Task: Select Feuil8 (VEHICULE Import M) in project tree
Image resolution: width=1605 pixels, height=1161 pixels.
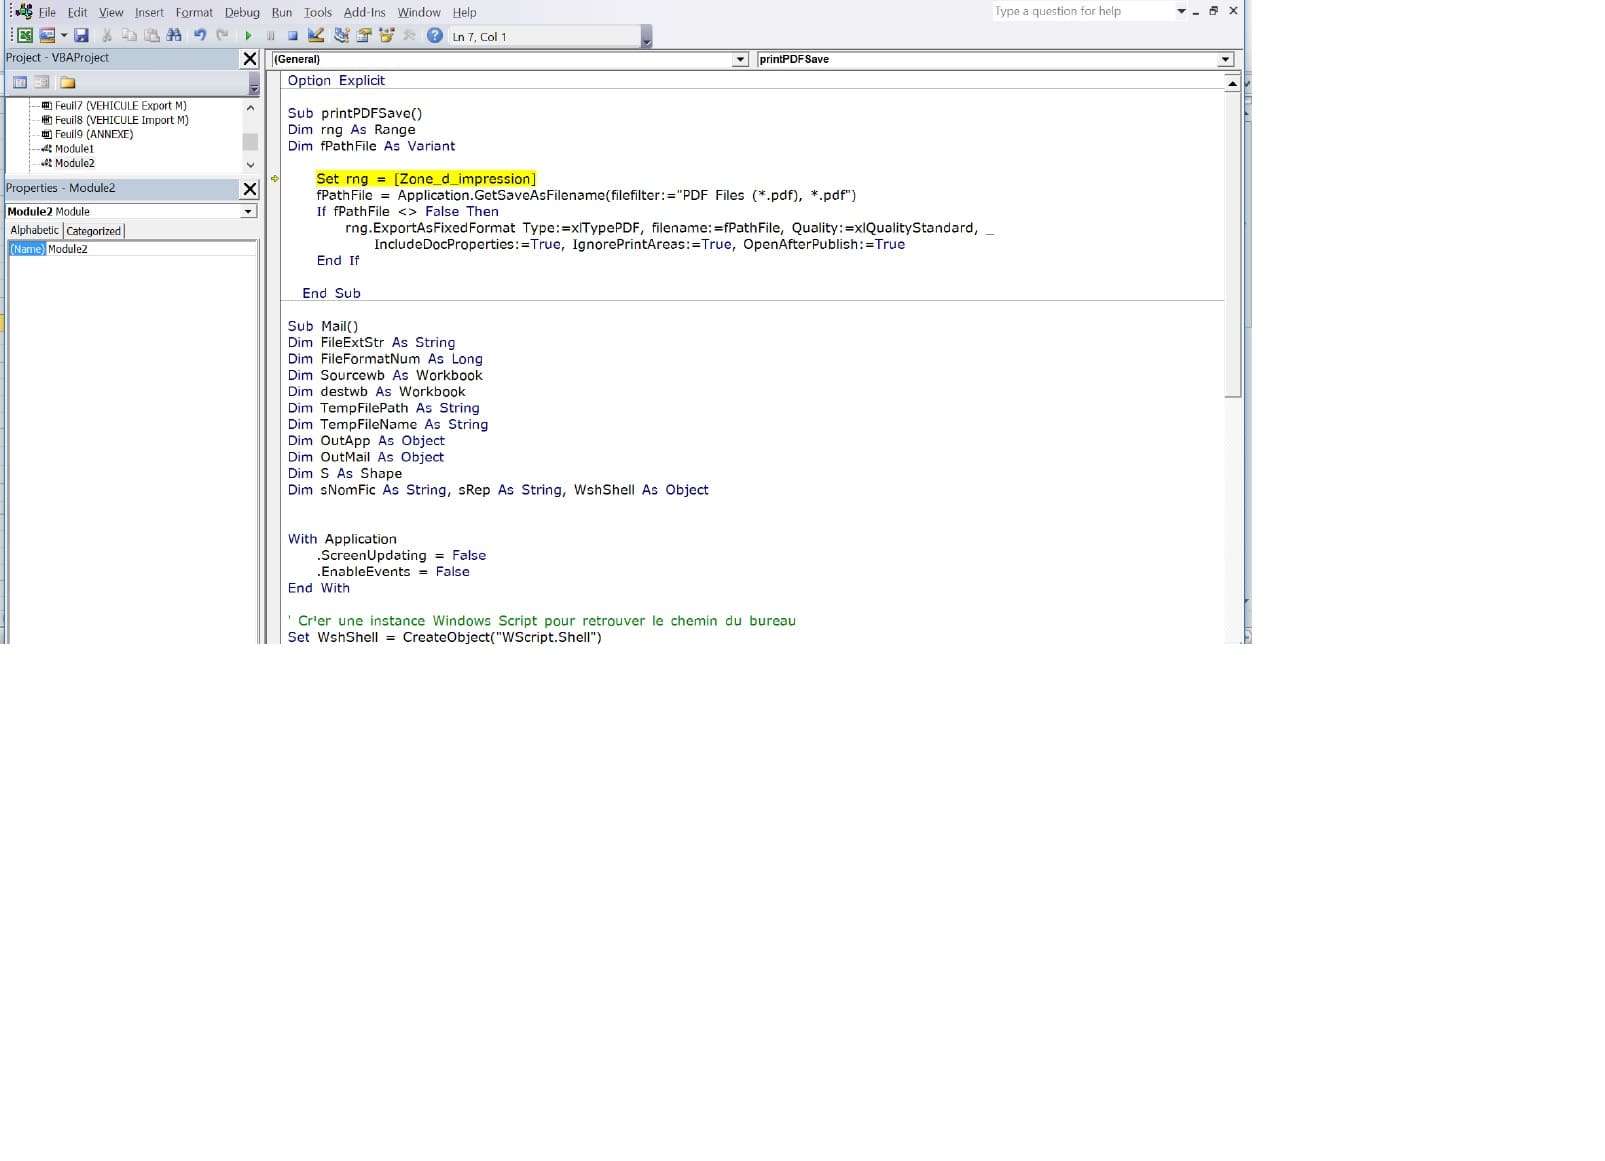Action: click(121, 120)
